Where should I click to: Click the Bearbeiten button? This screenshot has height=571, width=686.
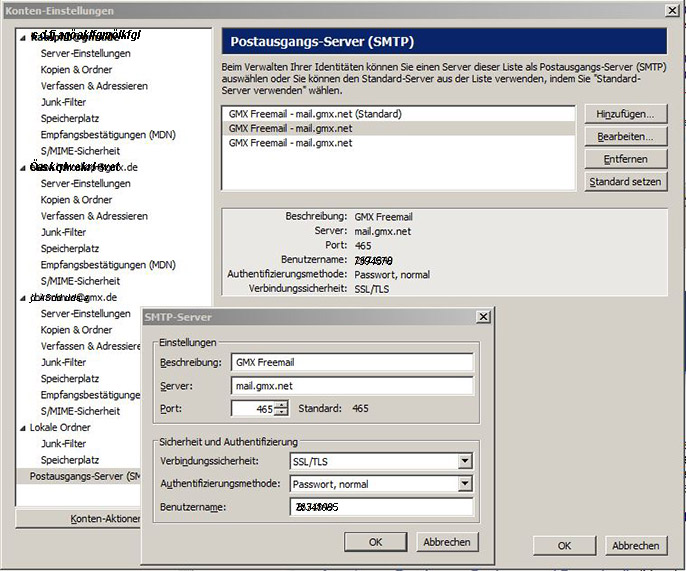625,137
